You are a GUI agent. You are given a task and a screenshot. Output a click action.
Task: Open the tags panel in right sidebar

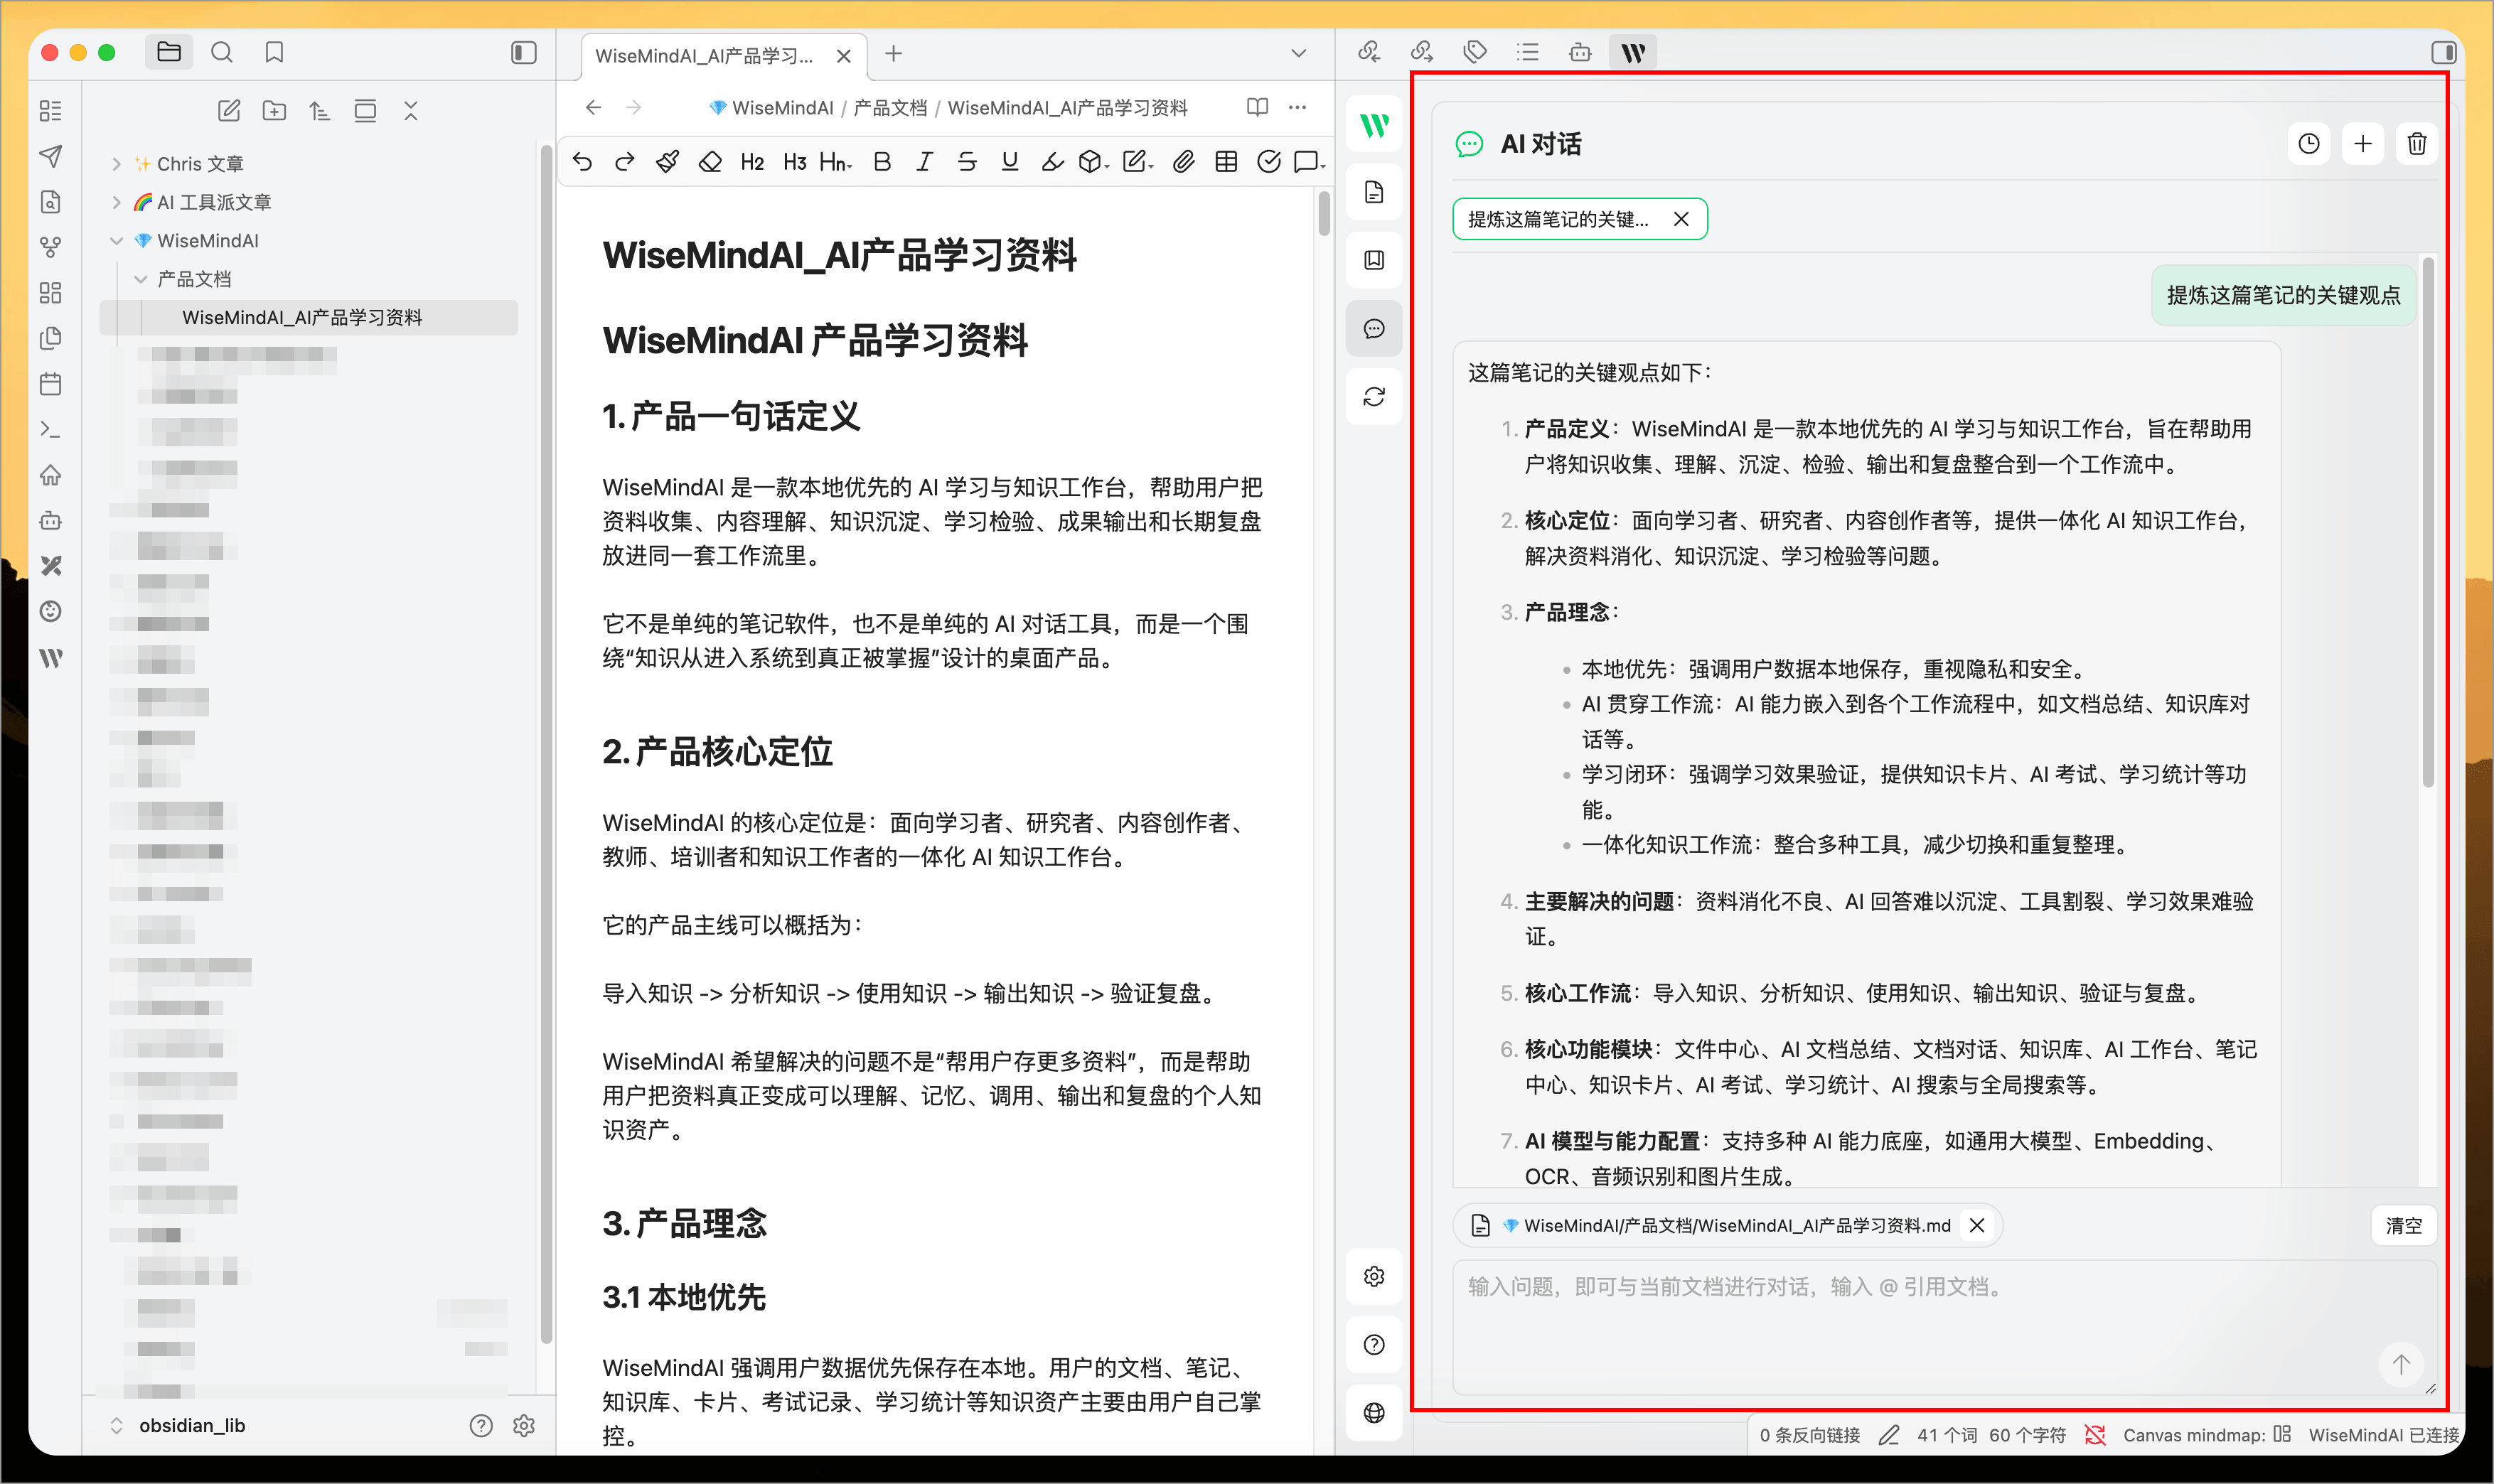1475,52
